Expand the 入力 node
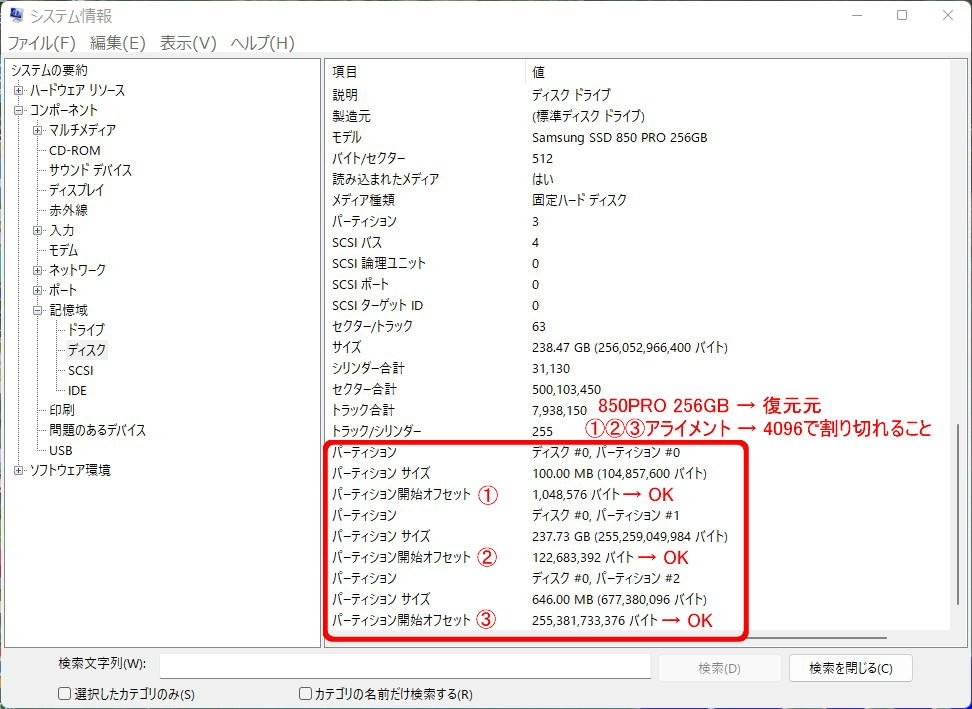 (x=38, y=231)
